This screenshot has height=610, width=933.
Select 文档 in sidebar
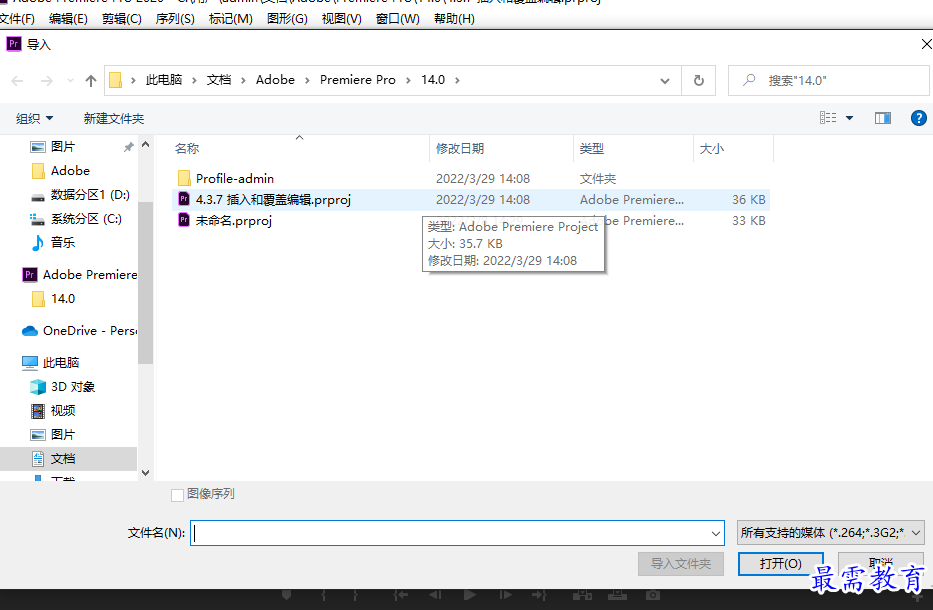[68, 459]
